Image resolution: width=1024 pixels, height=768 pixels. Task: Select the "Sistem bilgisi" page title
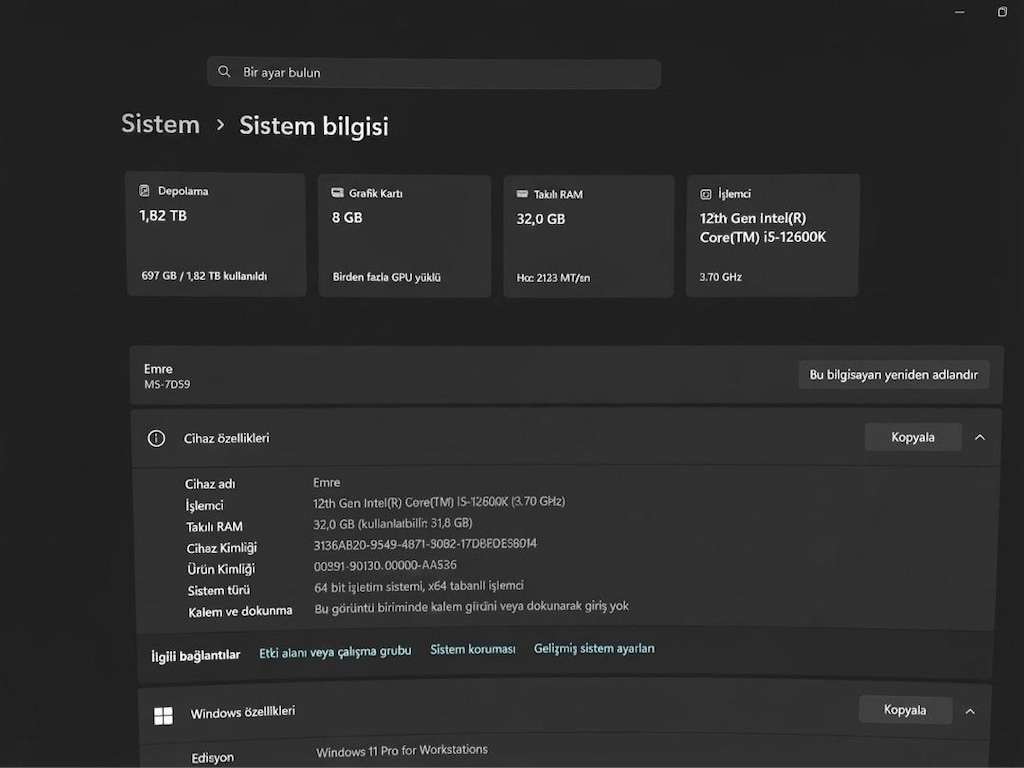point(313,125)
